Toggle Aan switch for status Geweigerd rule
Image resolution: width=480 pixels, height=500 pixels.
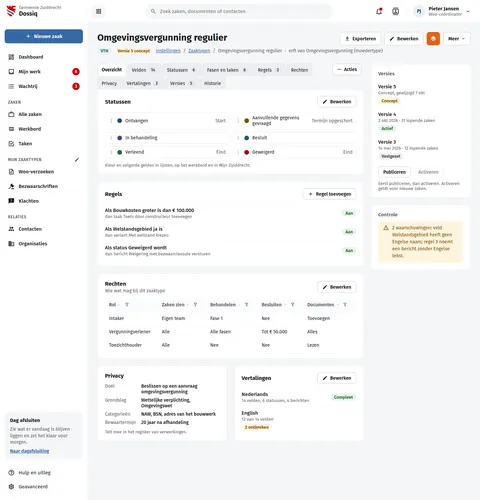point(349,250)
